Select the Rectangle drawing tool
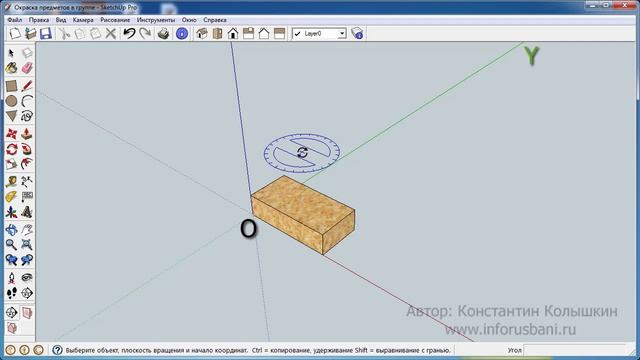 coord(11,86)
